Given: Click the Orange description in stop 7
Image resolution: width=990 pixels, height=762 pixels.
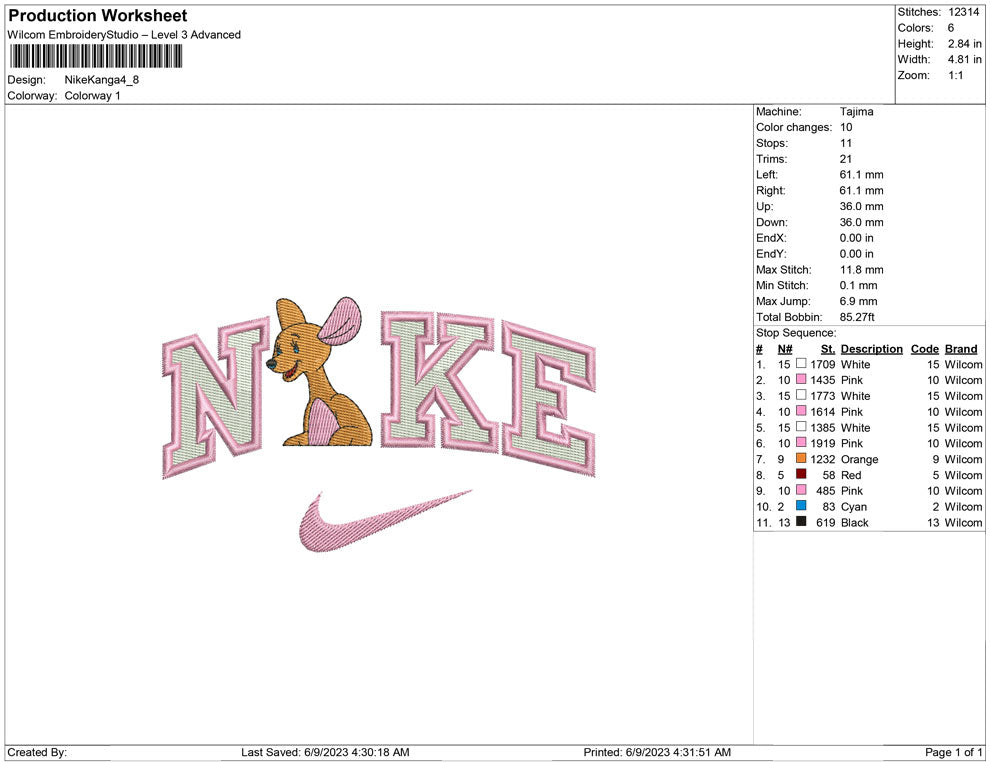Looking at the screenshot, I should [x=859, y=459].
